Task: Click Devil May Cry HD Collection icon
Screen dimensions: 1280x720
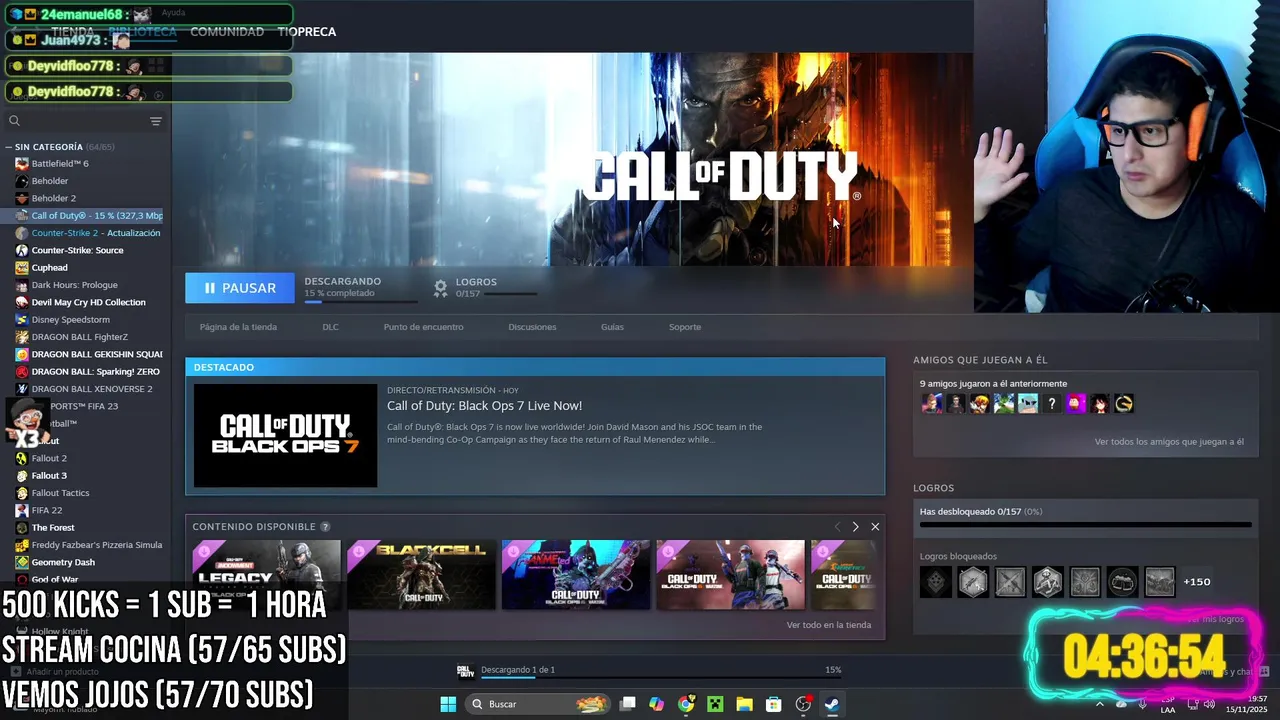Action: (x=22, y=302)
